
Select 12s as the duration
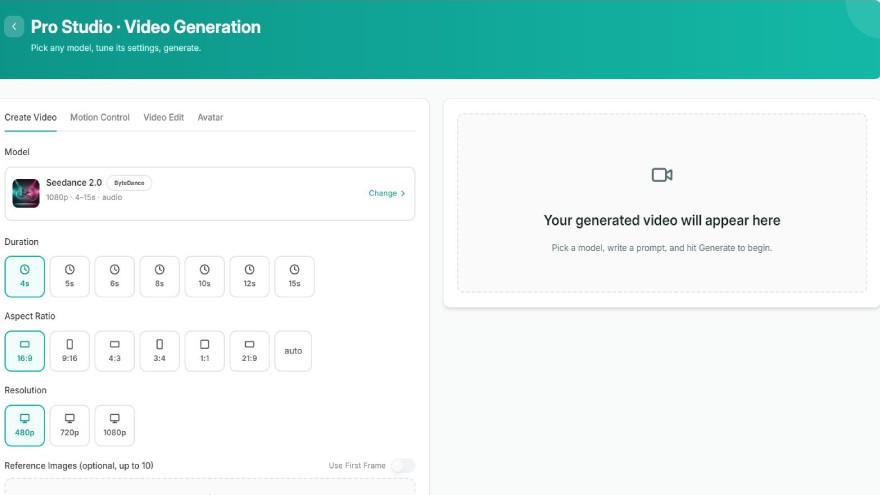click(x=249, y=277)
